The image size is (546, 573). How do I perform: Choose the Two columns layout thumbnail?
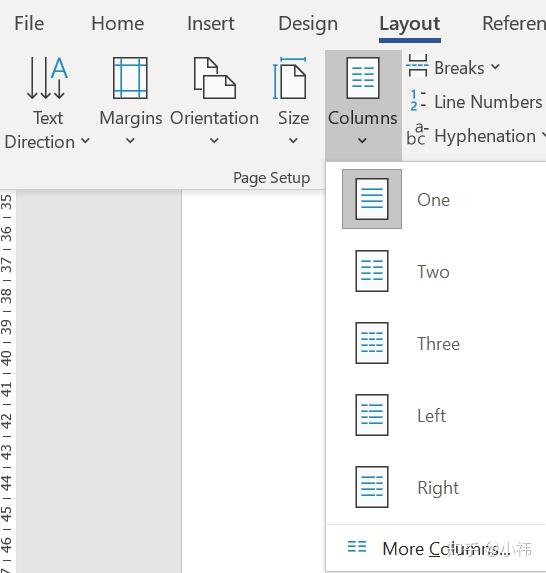pos(372,271)
